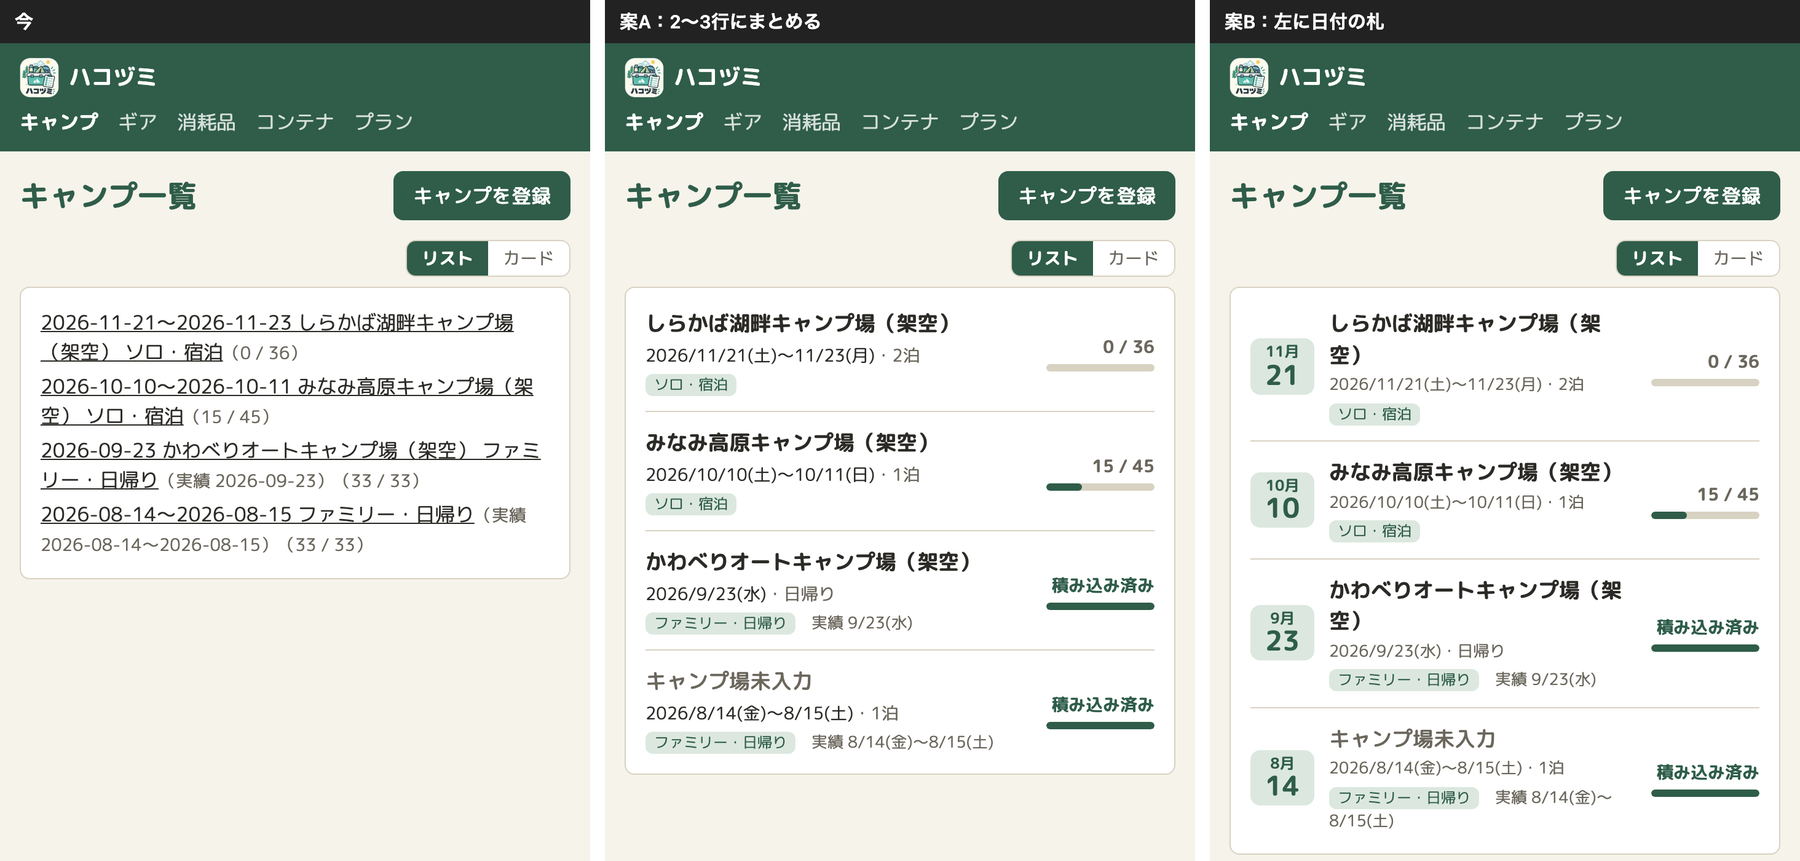Image resolution: width=1800 pixels, height=861 pixels.
Task: Click ファミリー・日帰り tag on the かわべり row in the 案B panel
Action: tap(1404, 680)
